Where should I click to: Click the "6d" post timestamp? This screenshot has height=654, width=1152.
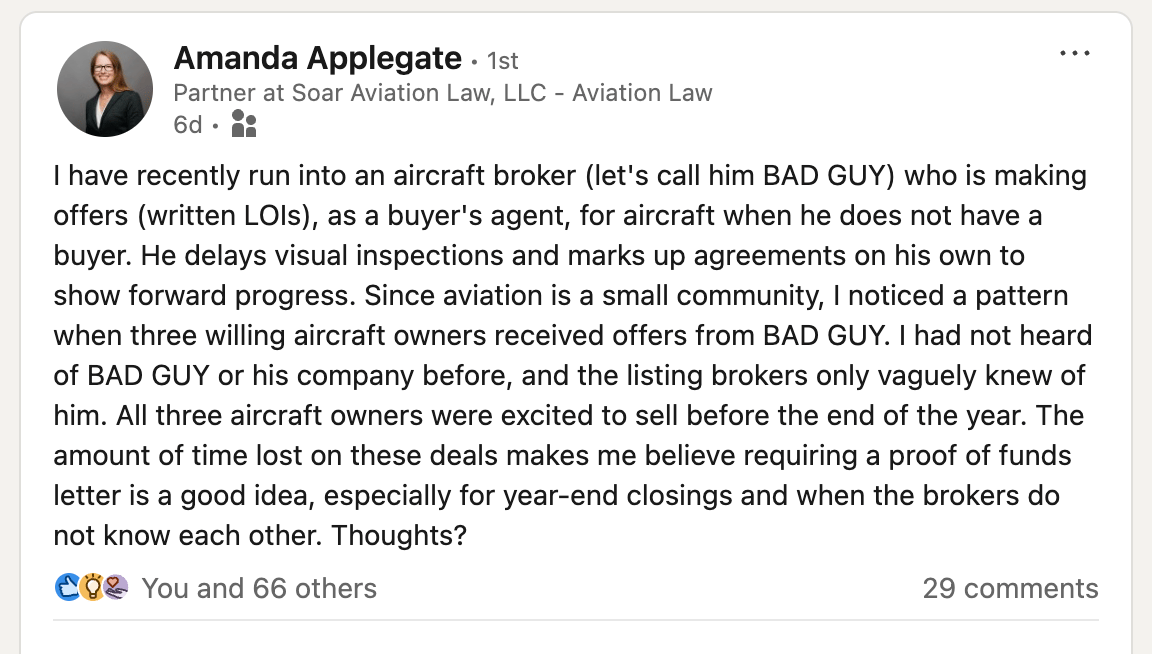pos(187,125)
